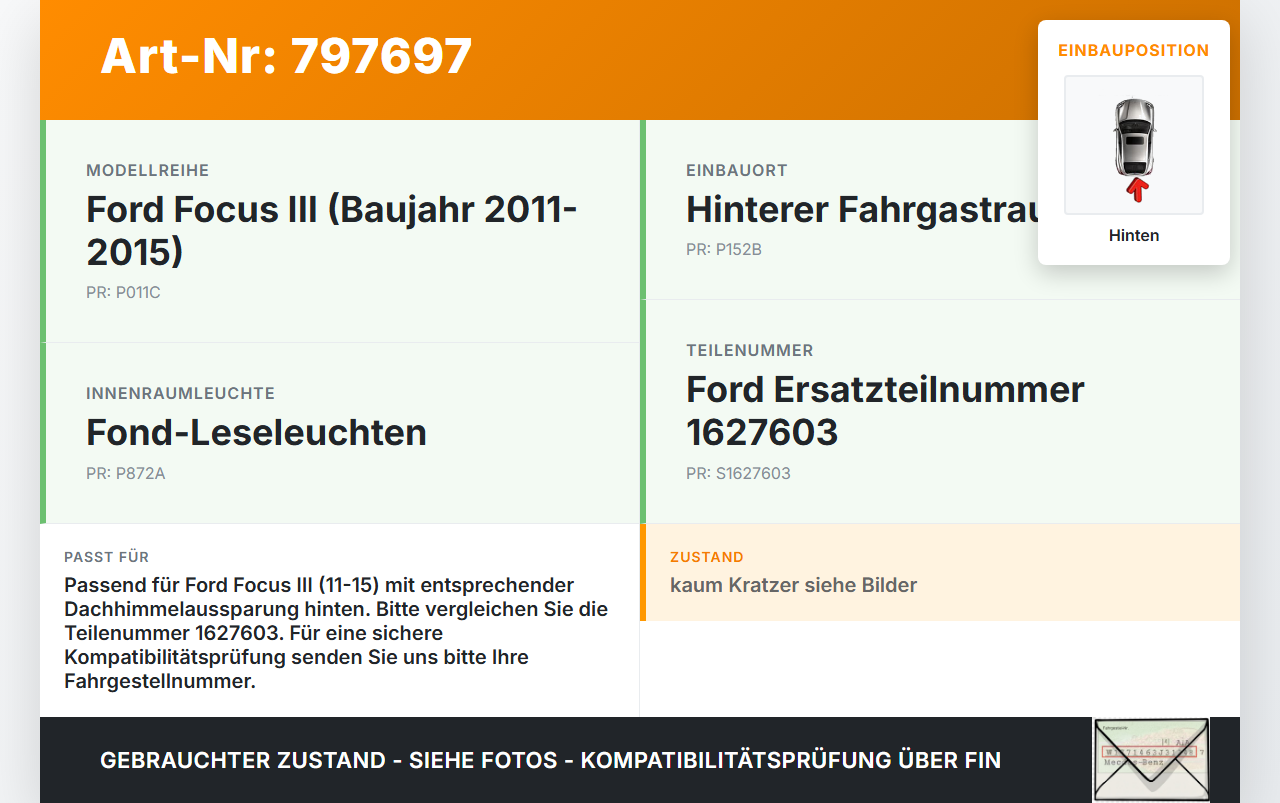1280x803 pixels.
Task: Click the INNENRAUMLEUCHTE label
Action: coord(180,394)
